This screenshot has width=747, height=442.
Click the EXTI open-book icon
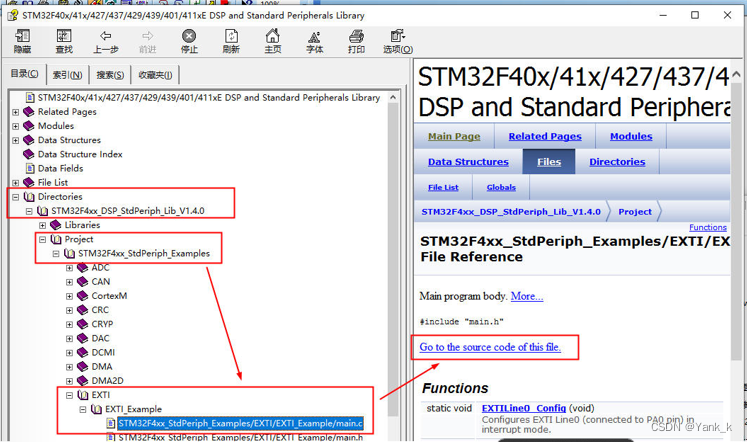(83, 395)
